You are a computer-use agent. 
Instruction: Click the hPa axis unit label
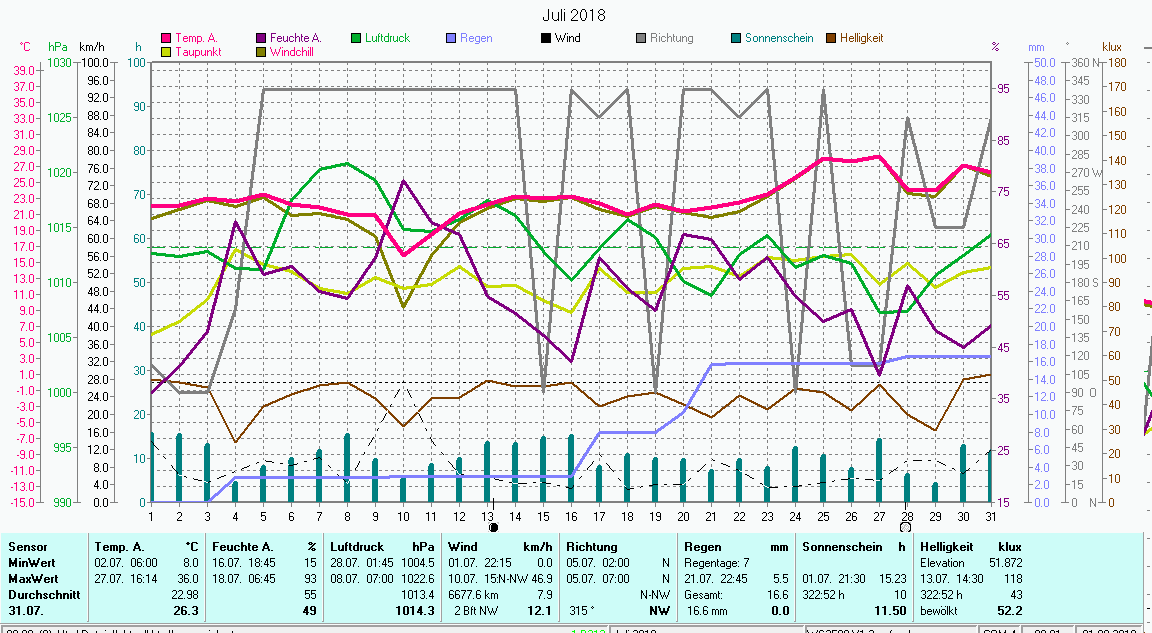58,47
